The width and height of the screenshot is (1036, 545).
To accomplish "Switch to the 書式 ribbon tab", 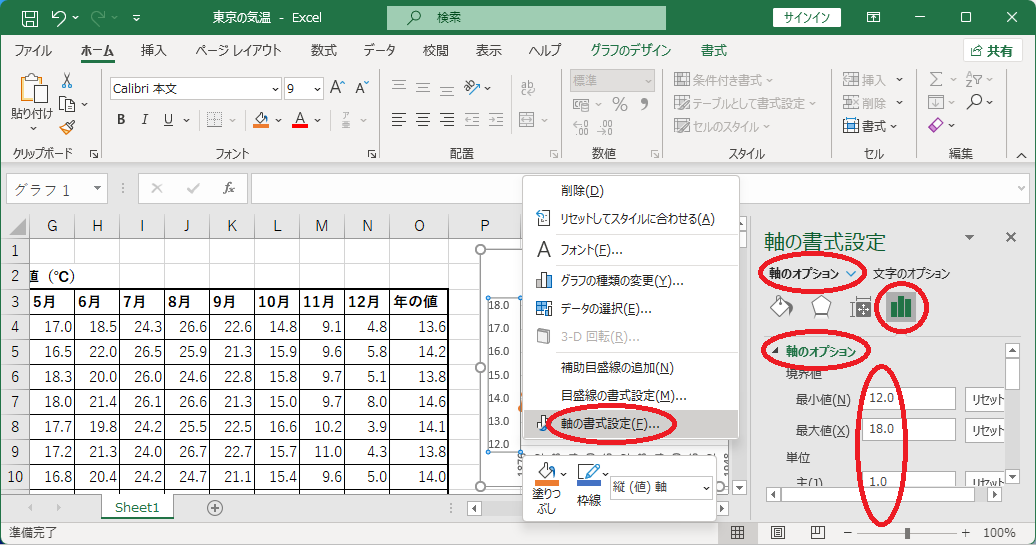I will point(714,50).
